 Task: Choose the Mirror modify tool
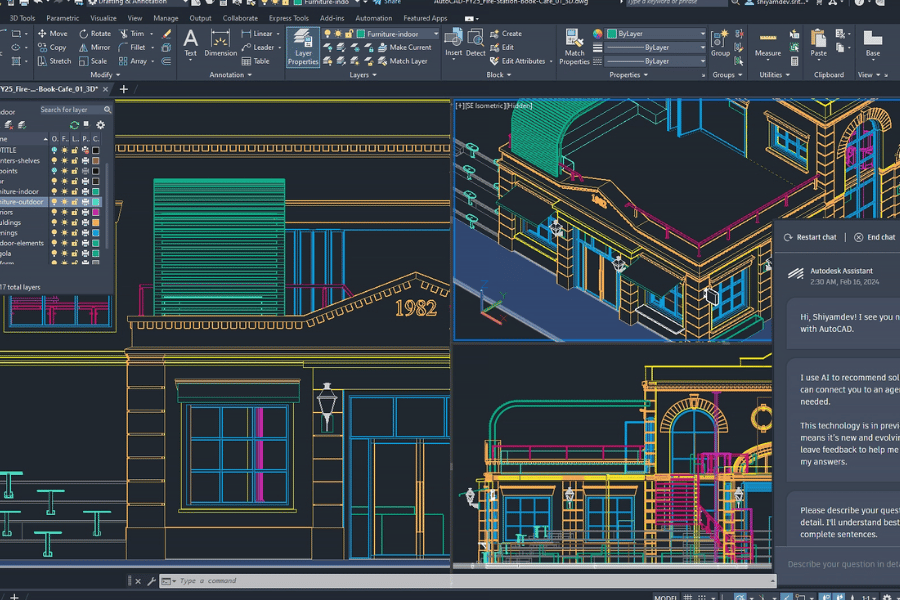(93, 47)
